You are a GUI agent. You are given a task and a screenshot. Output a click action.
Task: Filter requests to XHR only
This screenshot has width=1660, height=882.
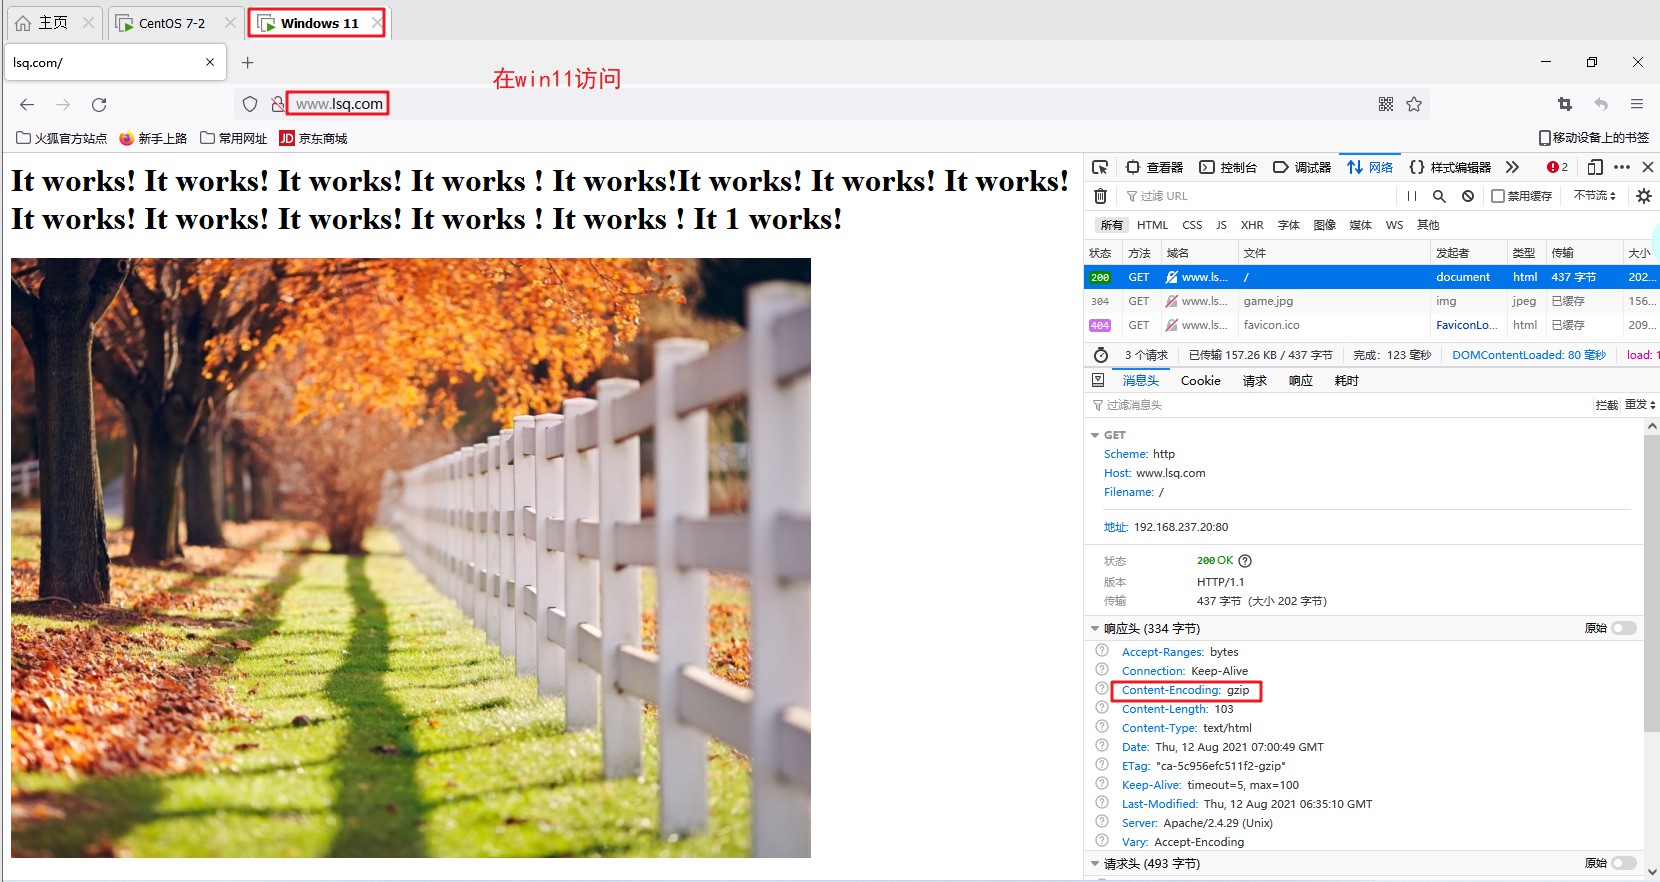pyautogui.click(x=1252, y=225)
